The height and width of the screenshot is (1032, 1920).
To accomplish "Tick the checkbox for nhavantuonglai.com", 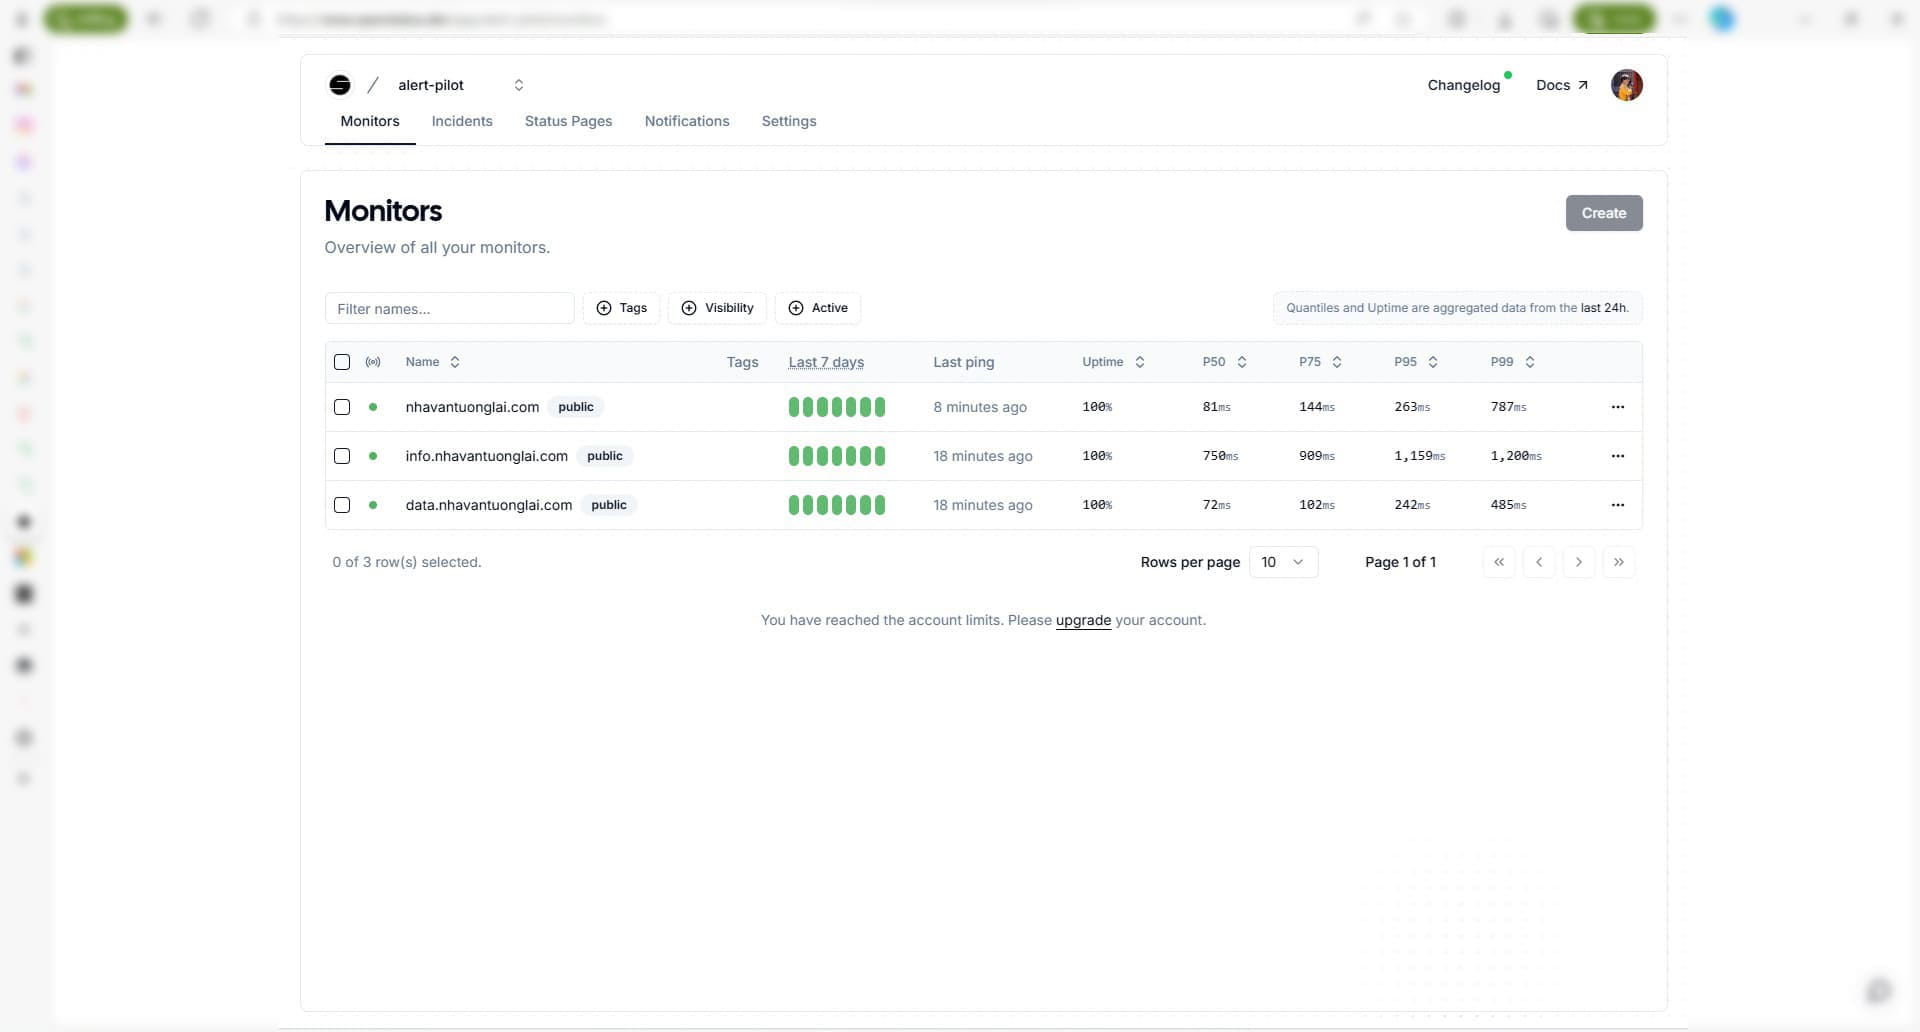I will click(x=342, y=407).
